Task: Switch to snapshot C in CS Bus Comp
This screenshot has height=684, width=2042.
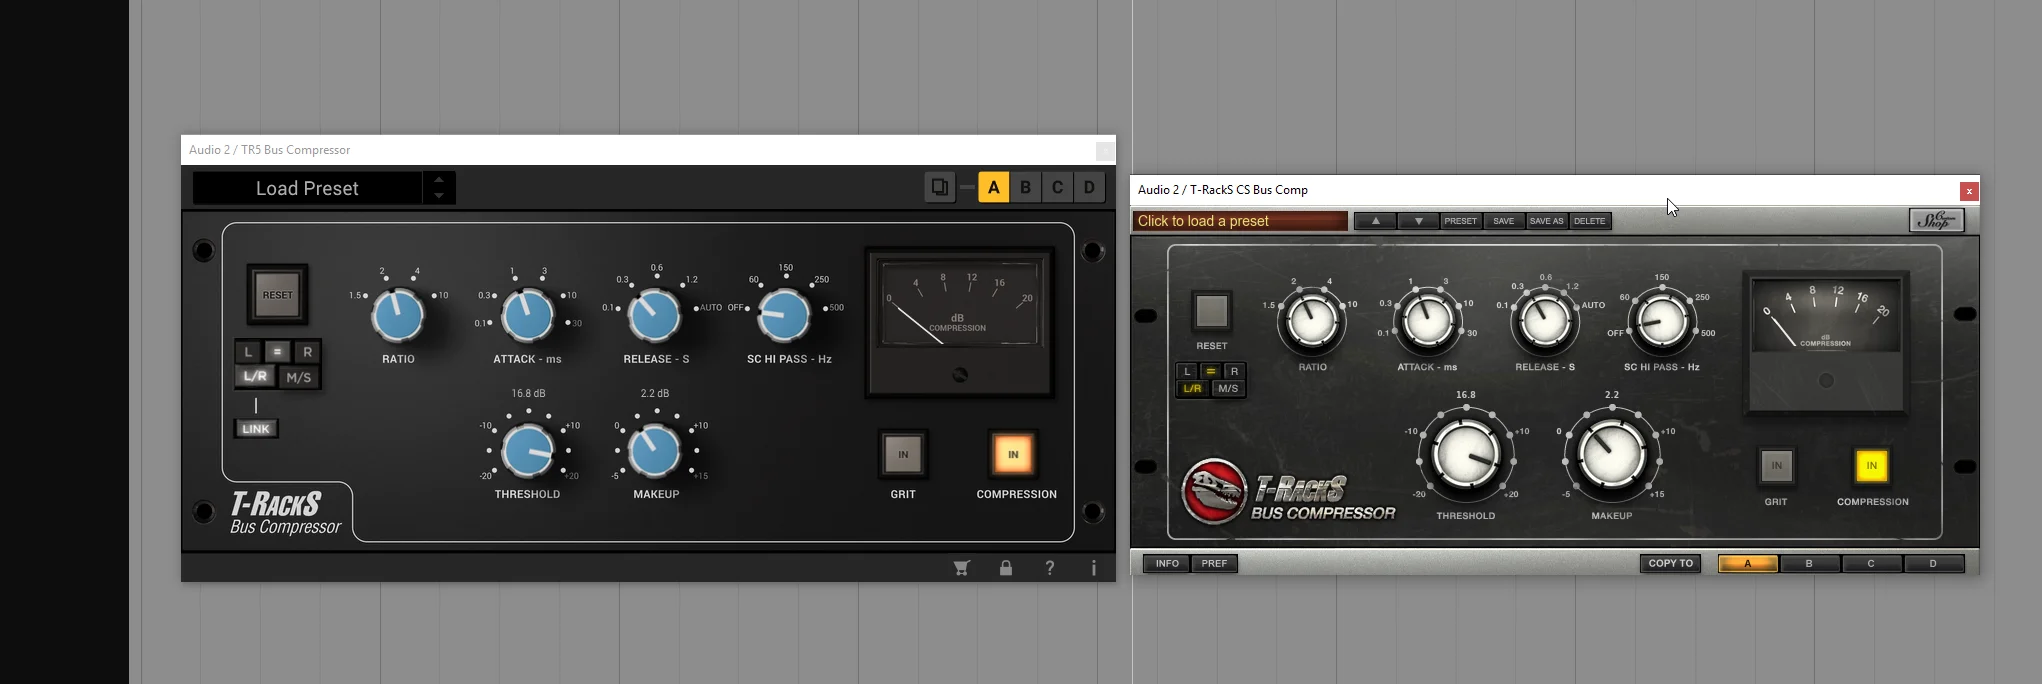Action: tap(1871, 563)
